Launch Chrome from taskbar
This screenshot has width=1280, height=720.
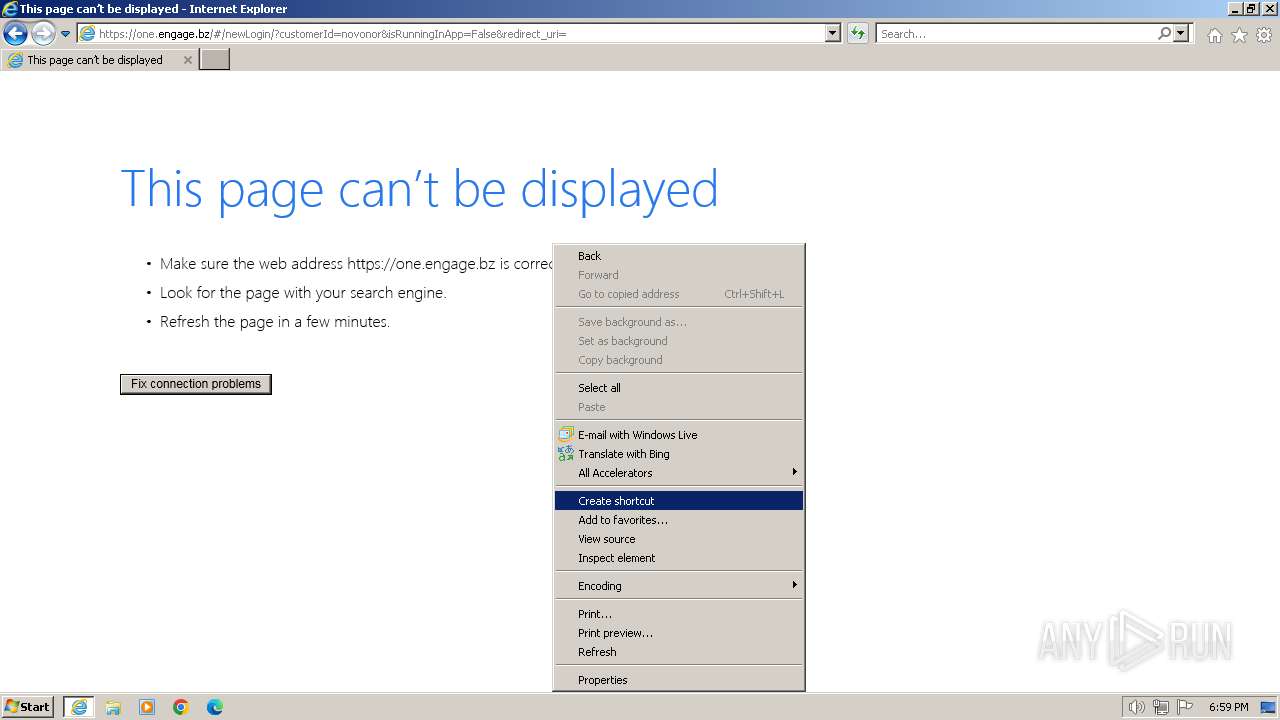181,707
